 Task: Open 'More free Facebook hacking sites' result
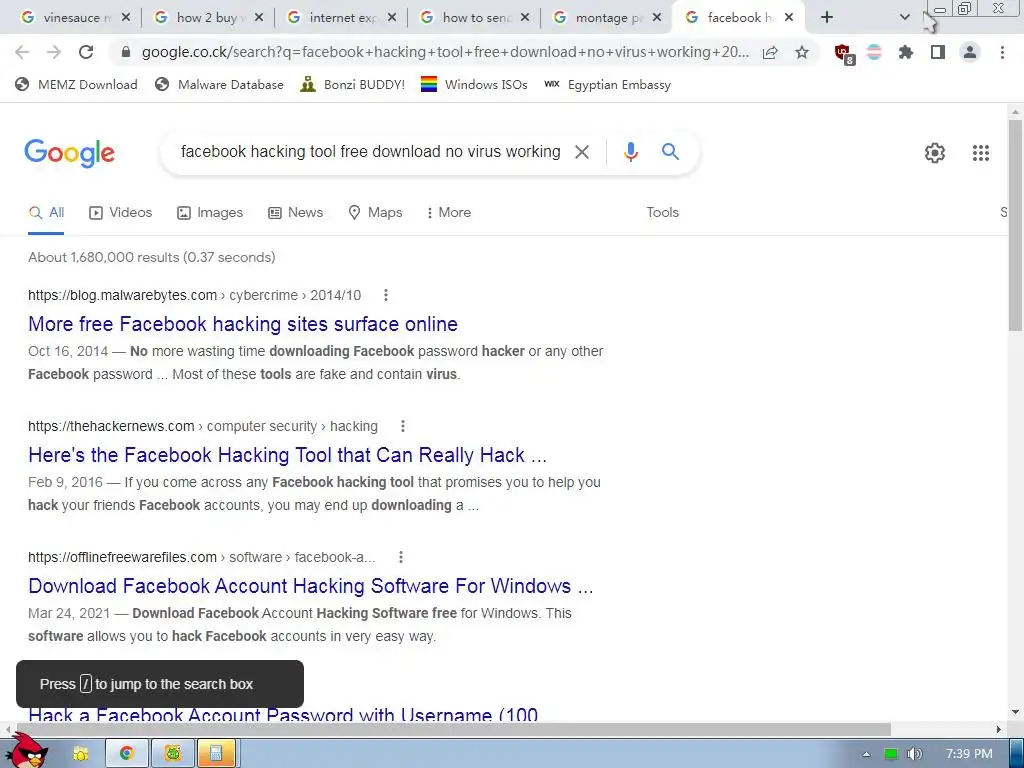coord(243,324)
